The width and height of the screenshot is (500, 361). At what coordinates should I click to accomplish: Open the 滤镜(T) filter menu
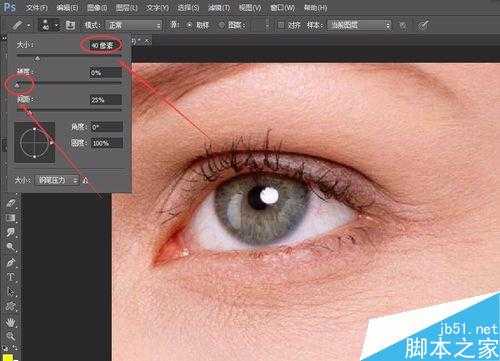tap(219, 7)
